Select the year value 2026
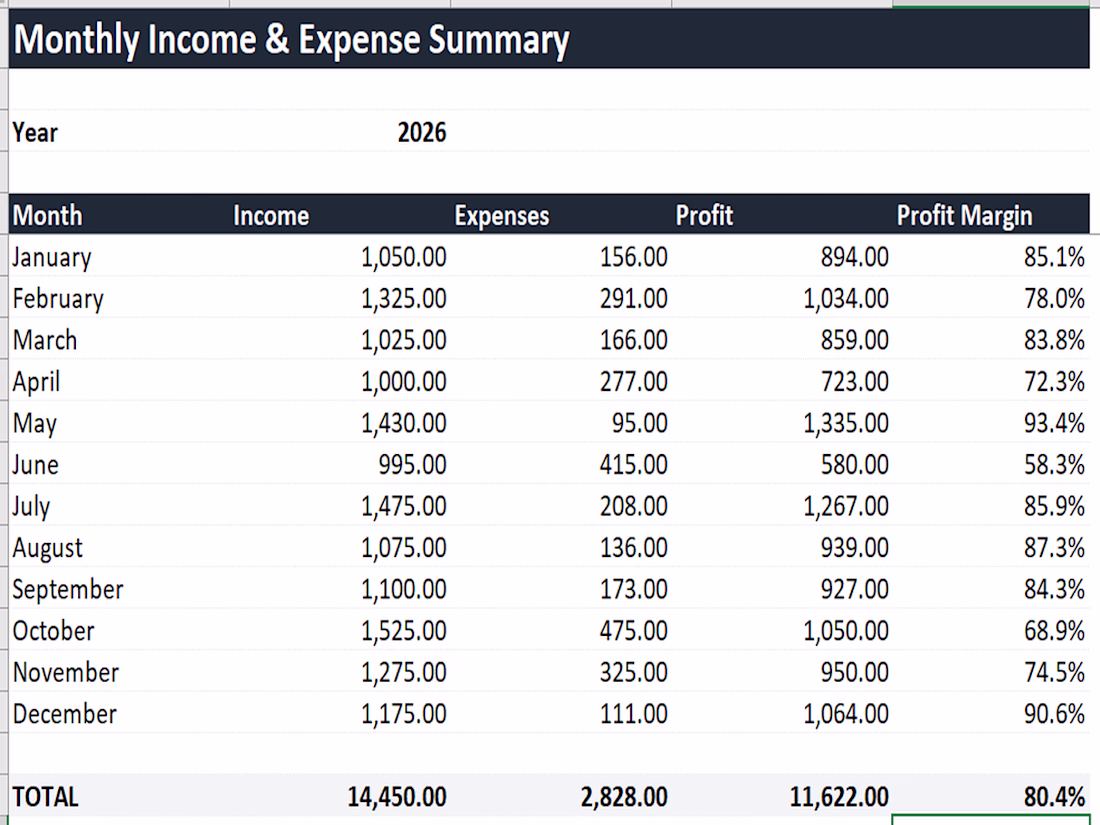The width and height of the screenshot is (1100, 825). [422, 133]
